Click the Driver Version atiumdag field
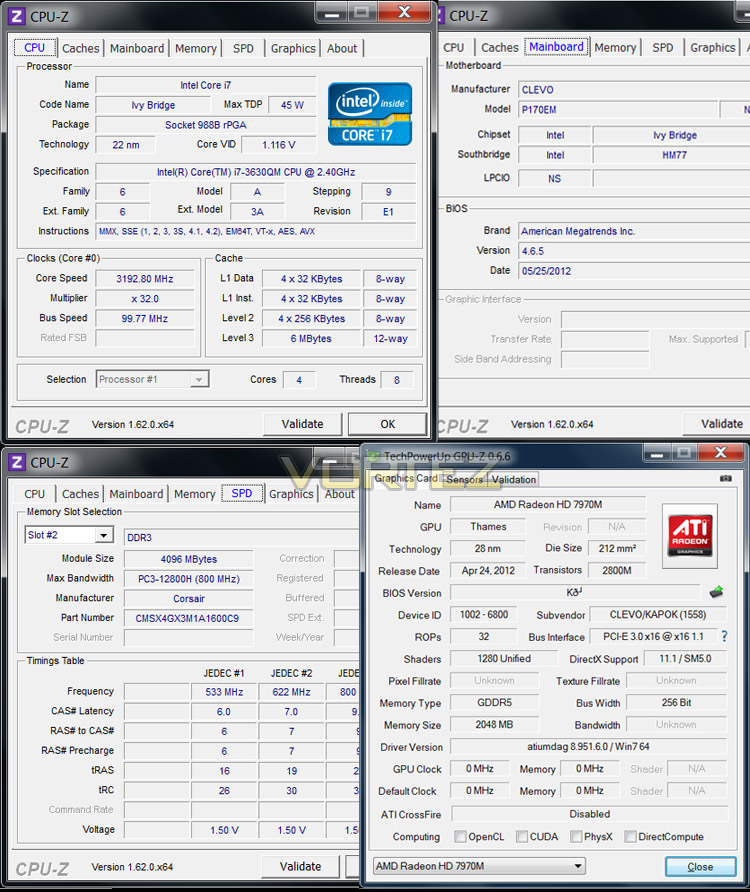The height and width of the screenshot is (892, 750). [588, 746]
